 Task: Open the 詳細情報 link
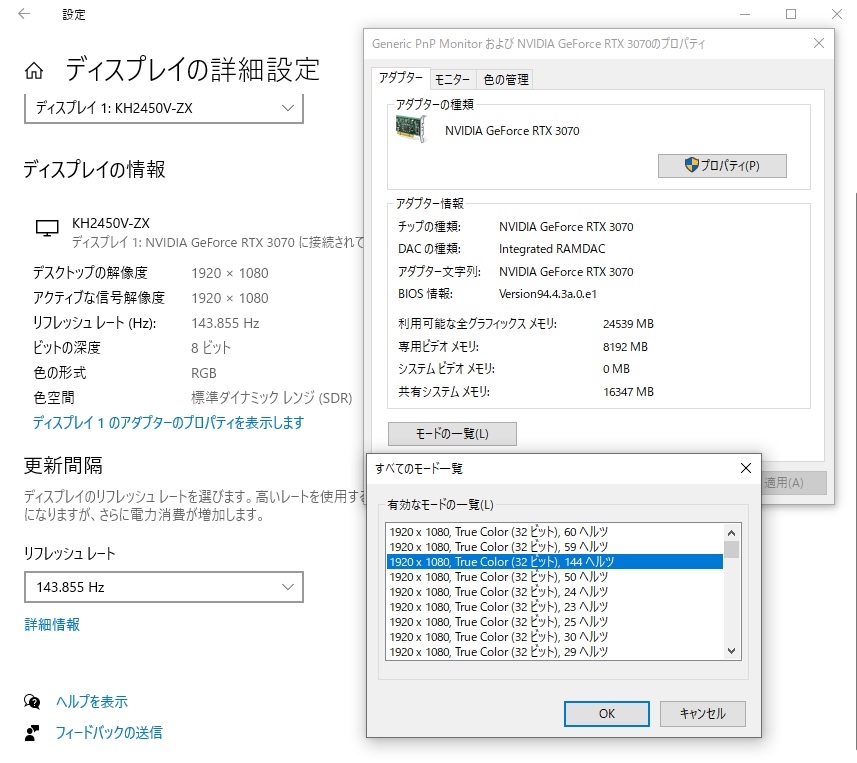52,624
